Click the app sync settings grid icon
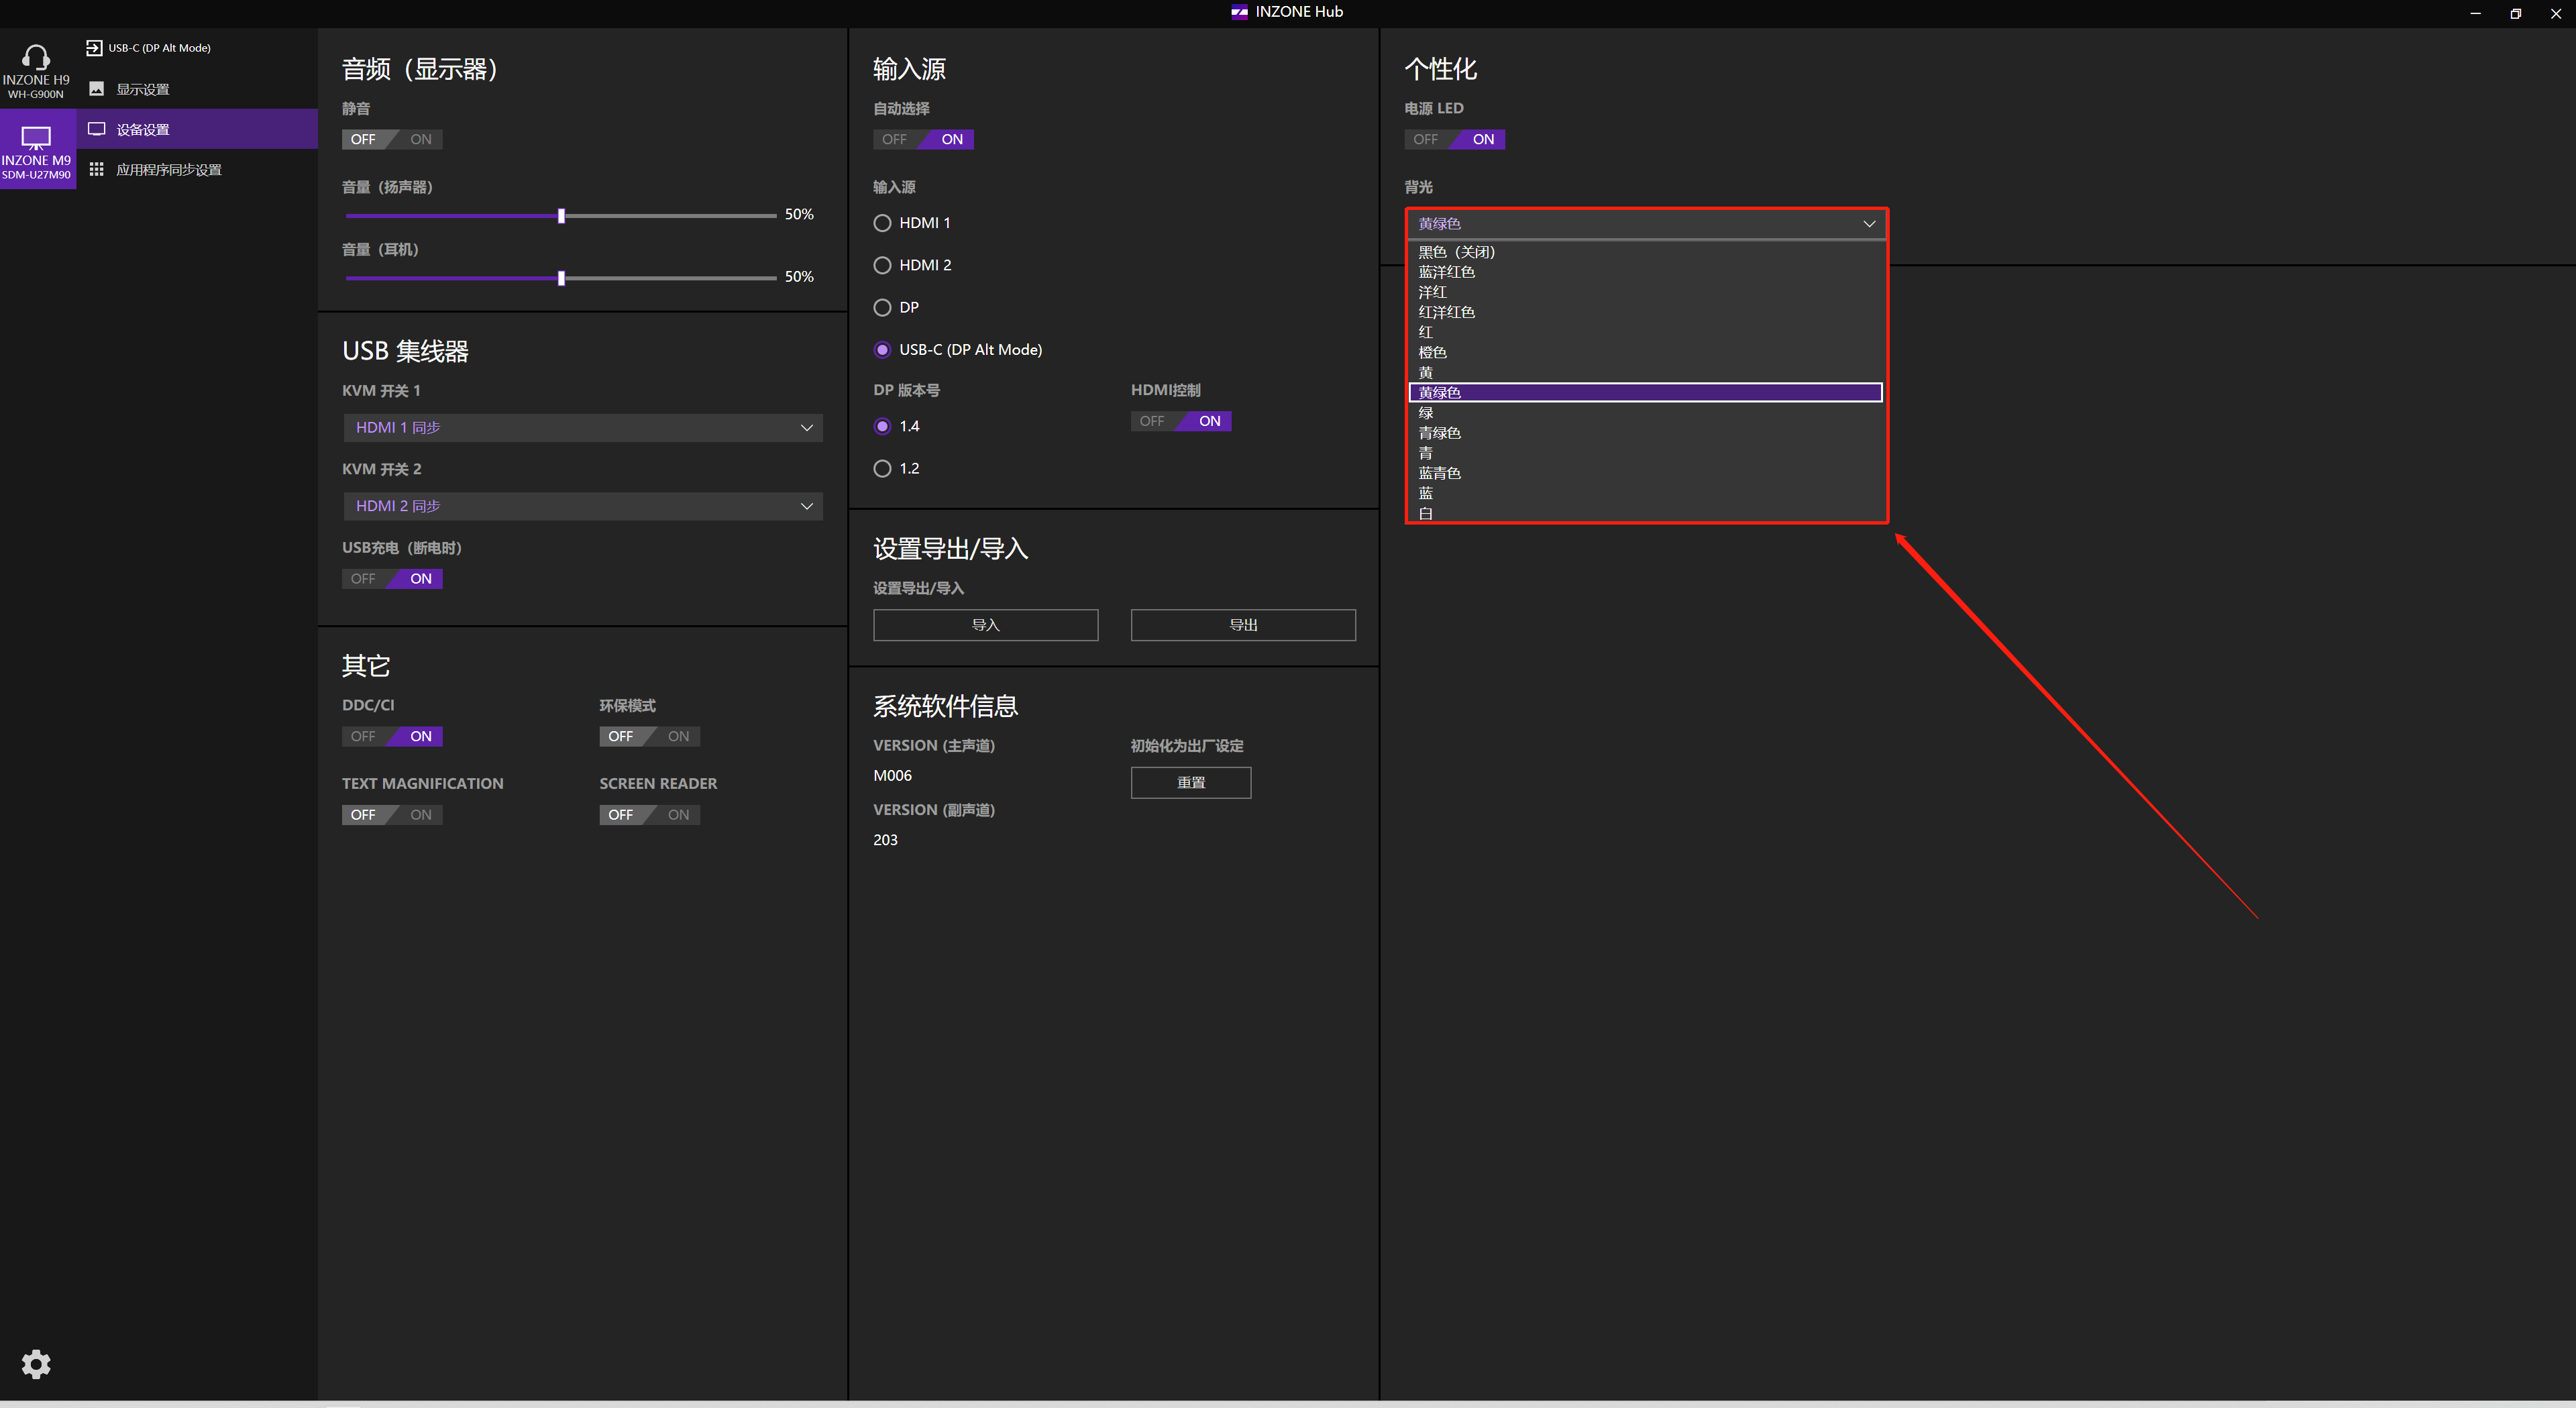2576x1408 pixels. (x=97, y=169)
